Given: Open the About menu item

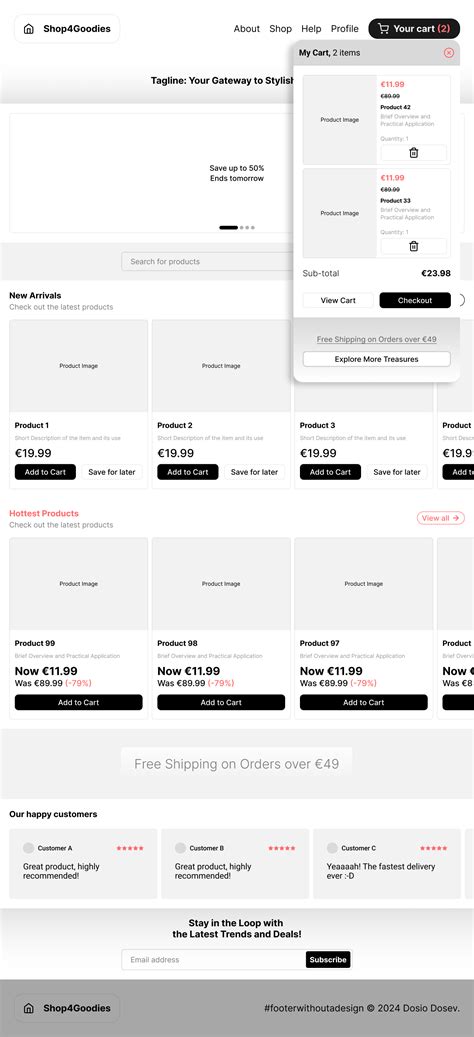Looking at the screenshot, I should [247, 29].
